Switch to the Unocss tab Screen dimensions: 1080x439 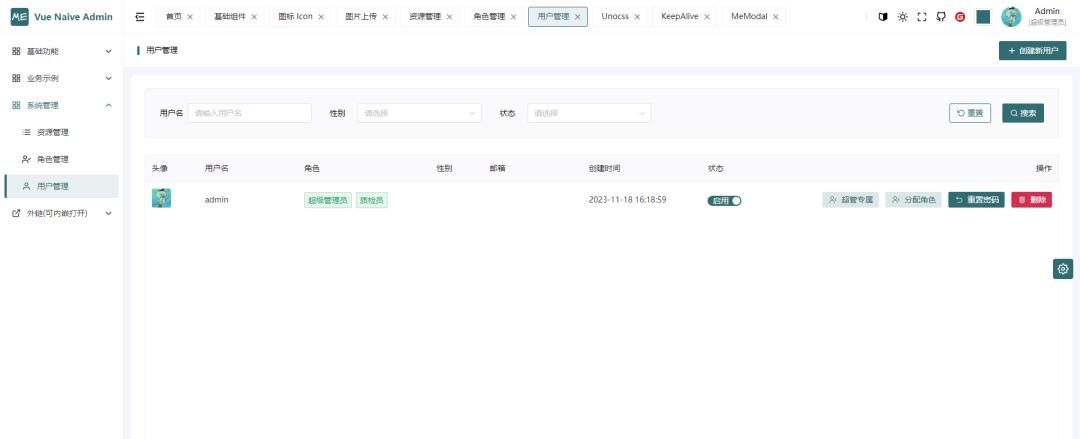click(620, 17)
